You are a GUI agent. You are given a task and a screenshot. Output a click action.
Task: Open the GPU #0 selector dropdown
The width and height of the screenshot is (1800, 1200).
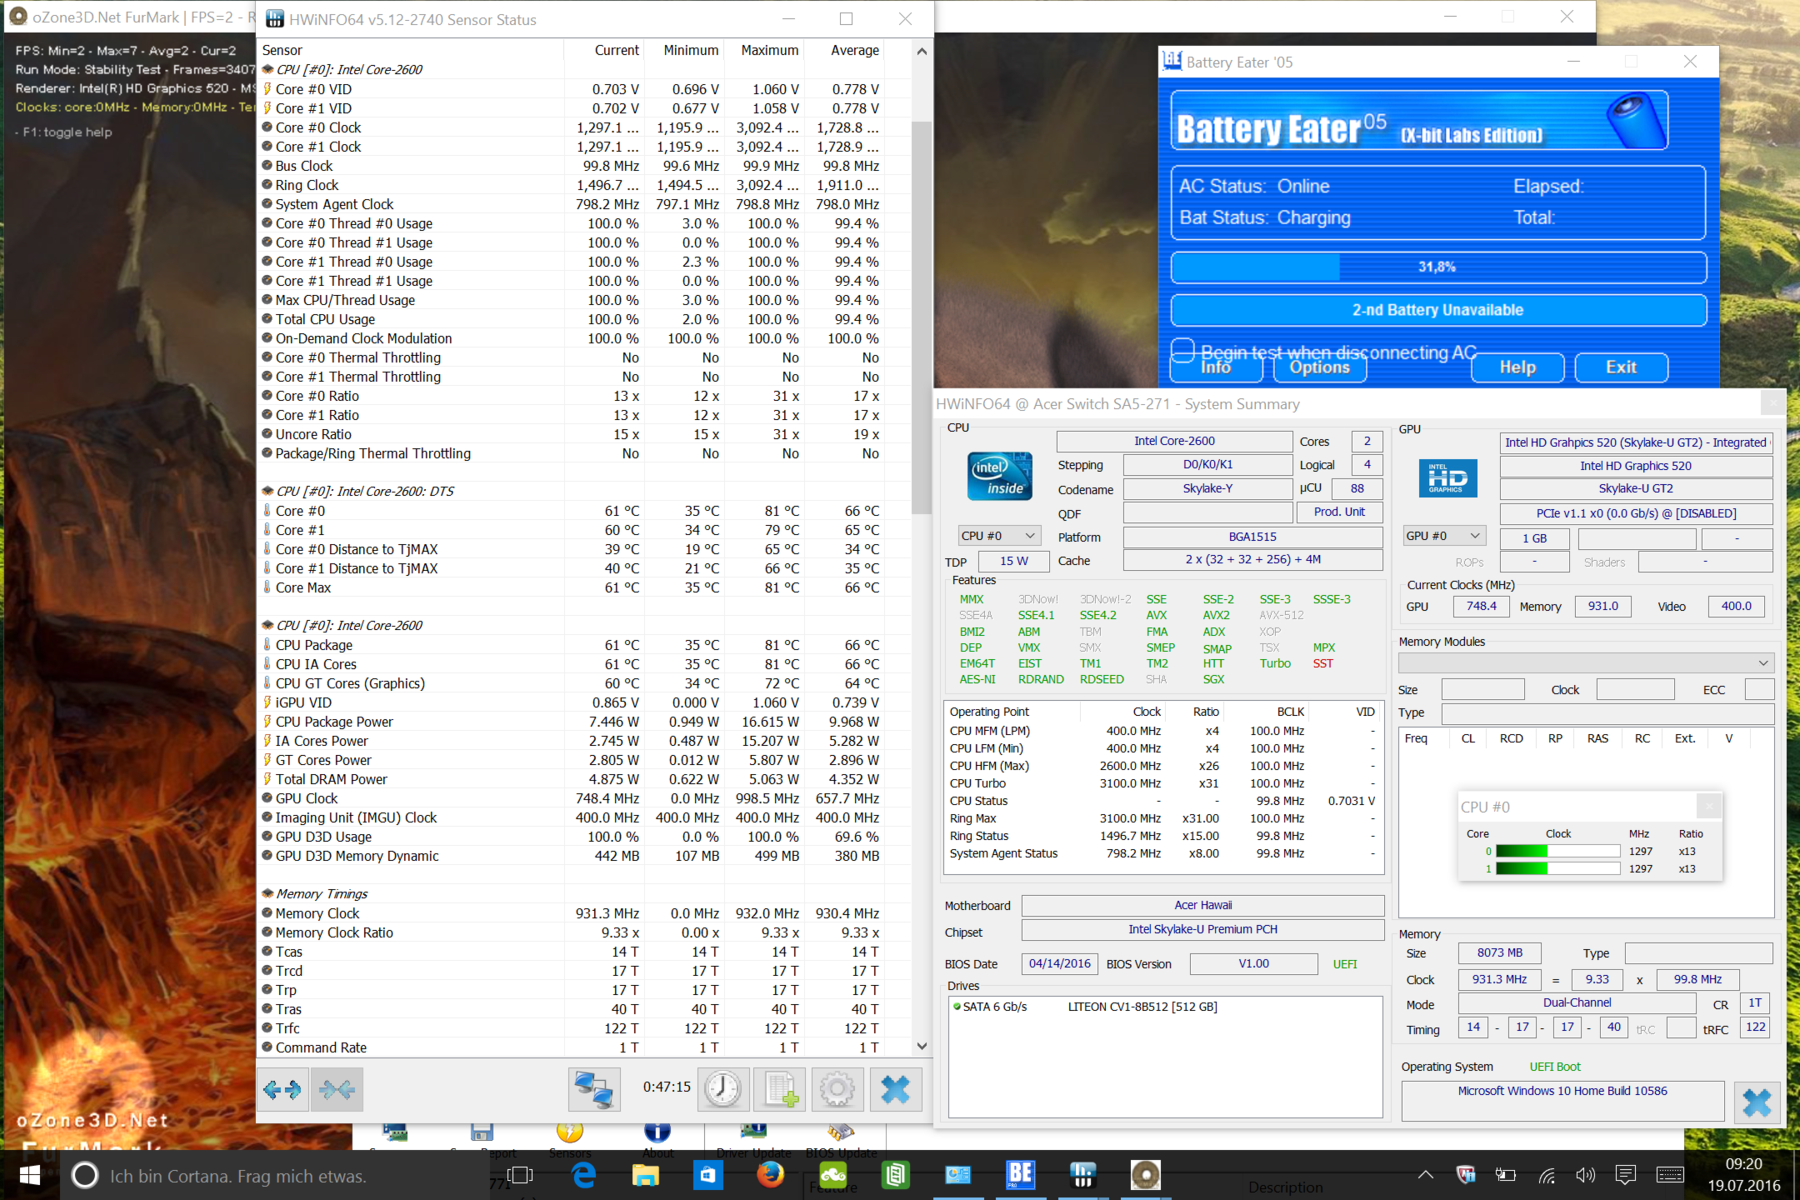pos(1444,536)
